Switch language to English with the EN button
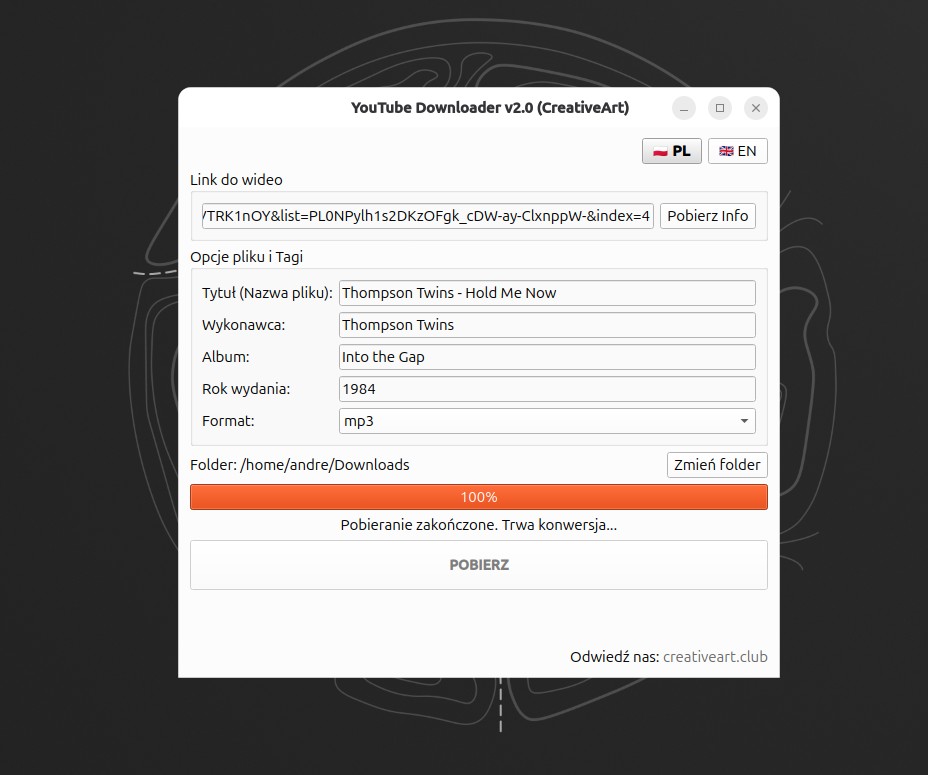 [737, 151]
